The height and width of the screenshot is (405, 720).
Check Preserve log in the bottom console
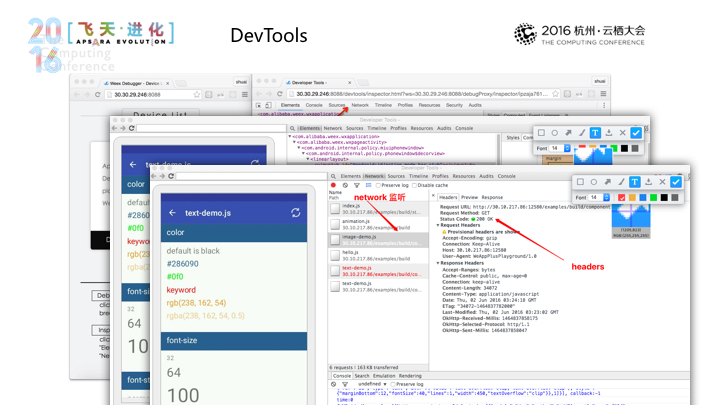click(393, 384)
